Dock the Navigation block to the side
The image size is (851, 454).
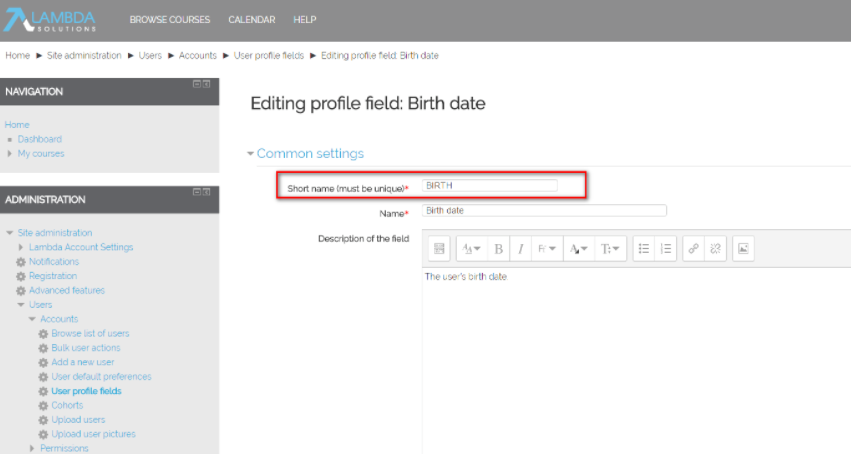[x=207, y=83]
